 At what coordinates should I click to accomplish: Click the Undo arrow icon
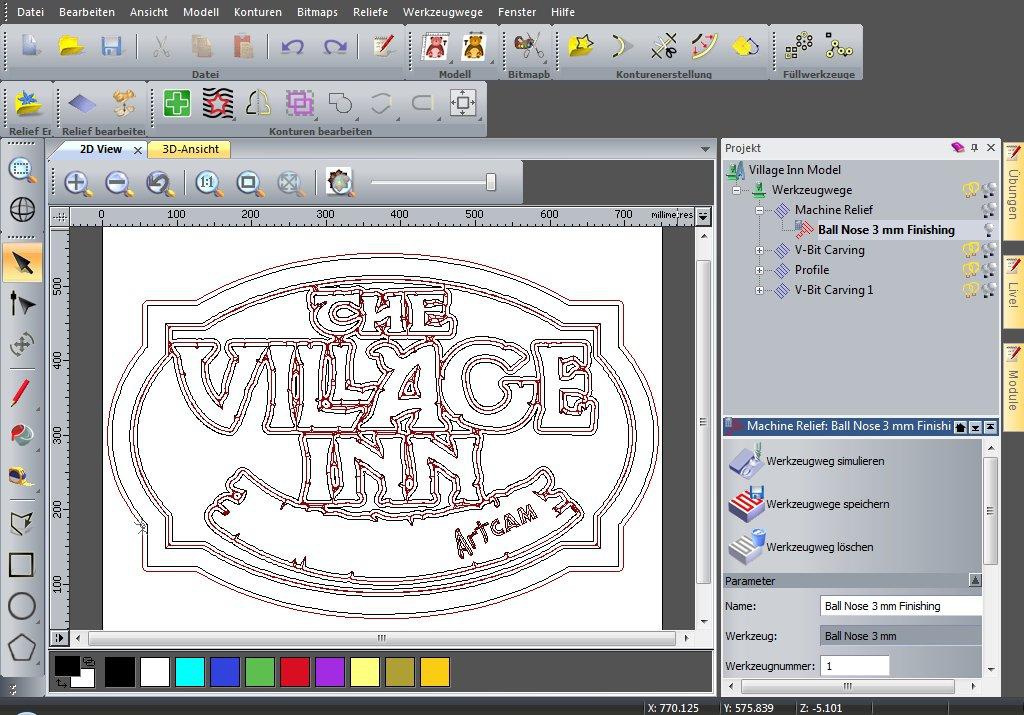point(292,46)
